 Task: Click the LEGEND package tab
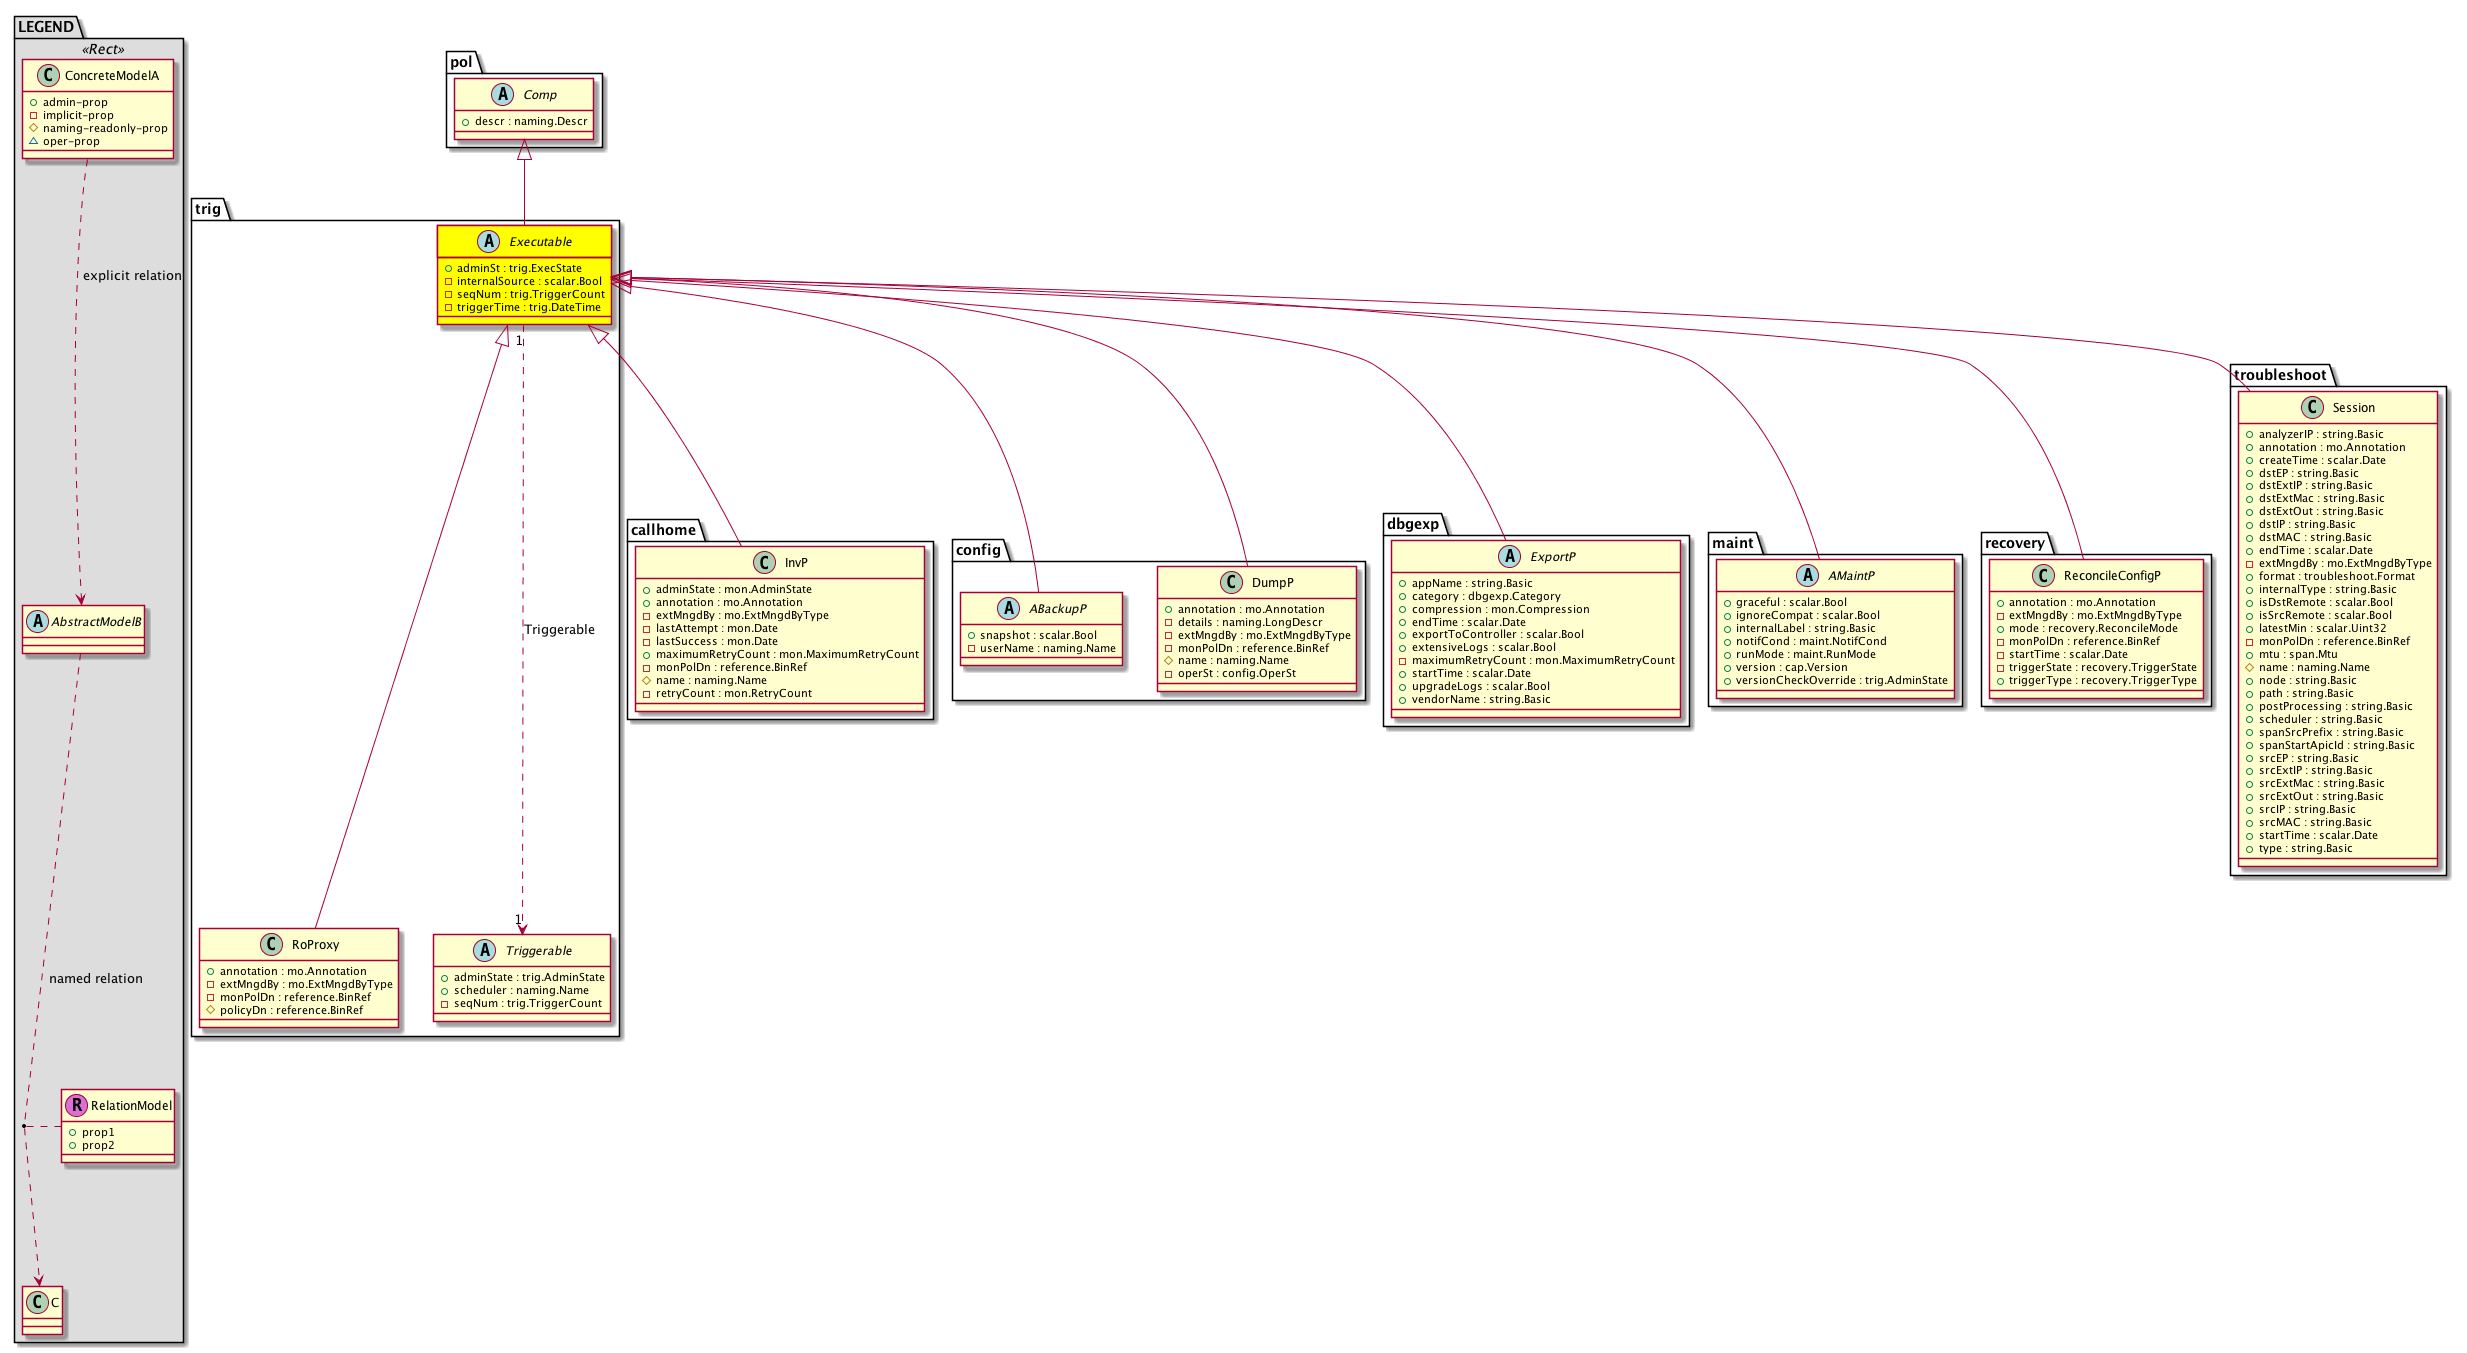tap(46, 27)
